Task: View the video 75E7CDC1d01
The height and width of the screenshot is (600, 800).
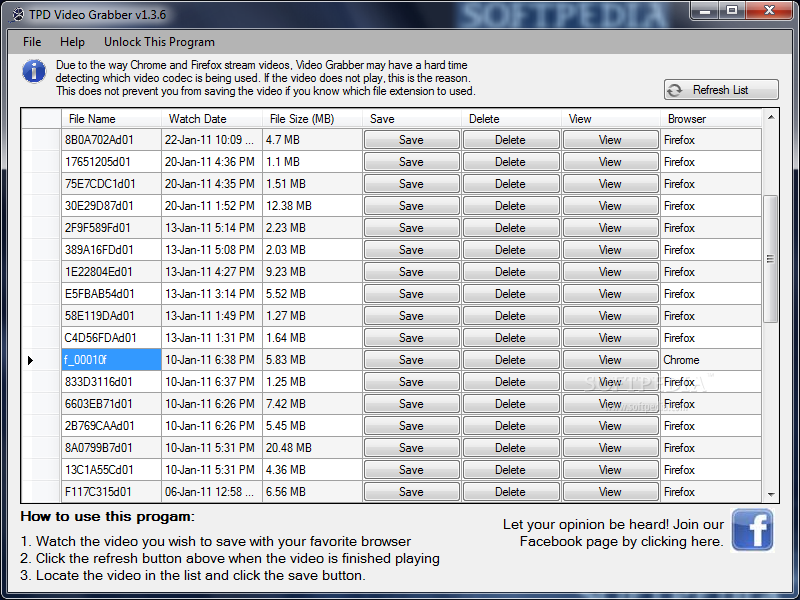Action: pos(610,184)
